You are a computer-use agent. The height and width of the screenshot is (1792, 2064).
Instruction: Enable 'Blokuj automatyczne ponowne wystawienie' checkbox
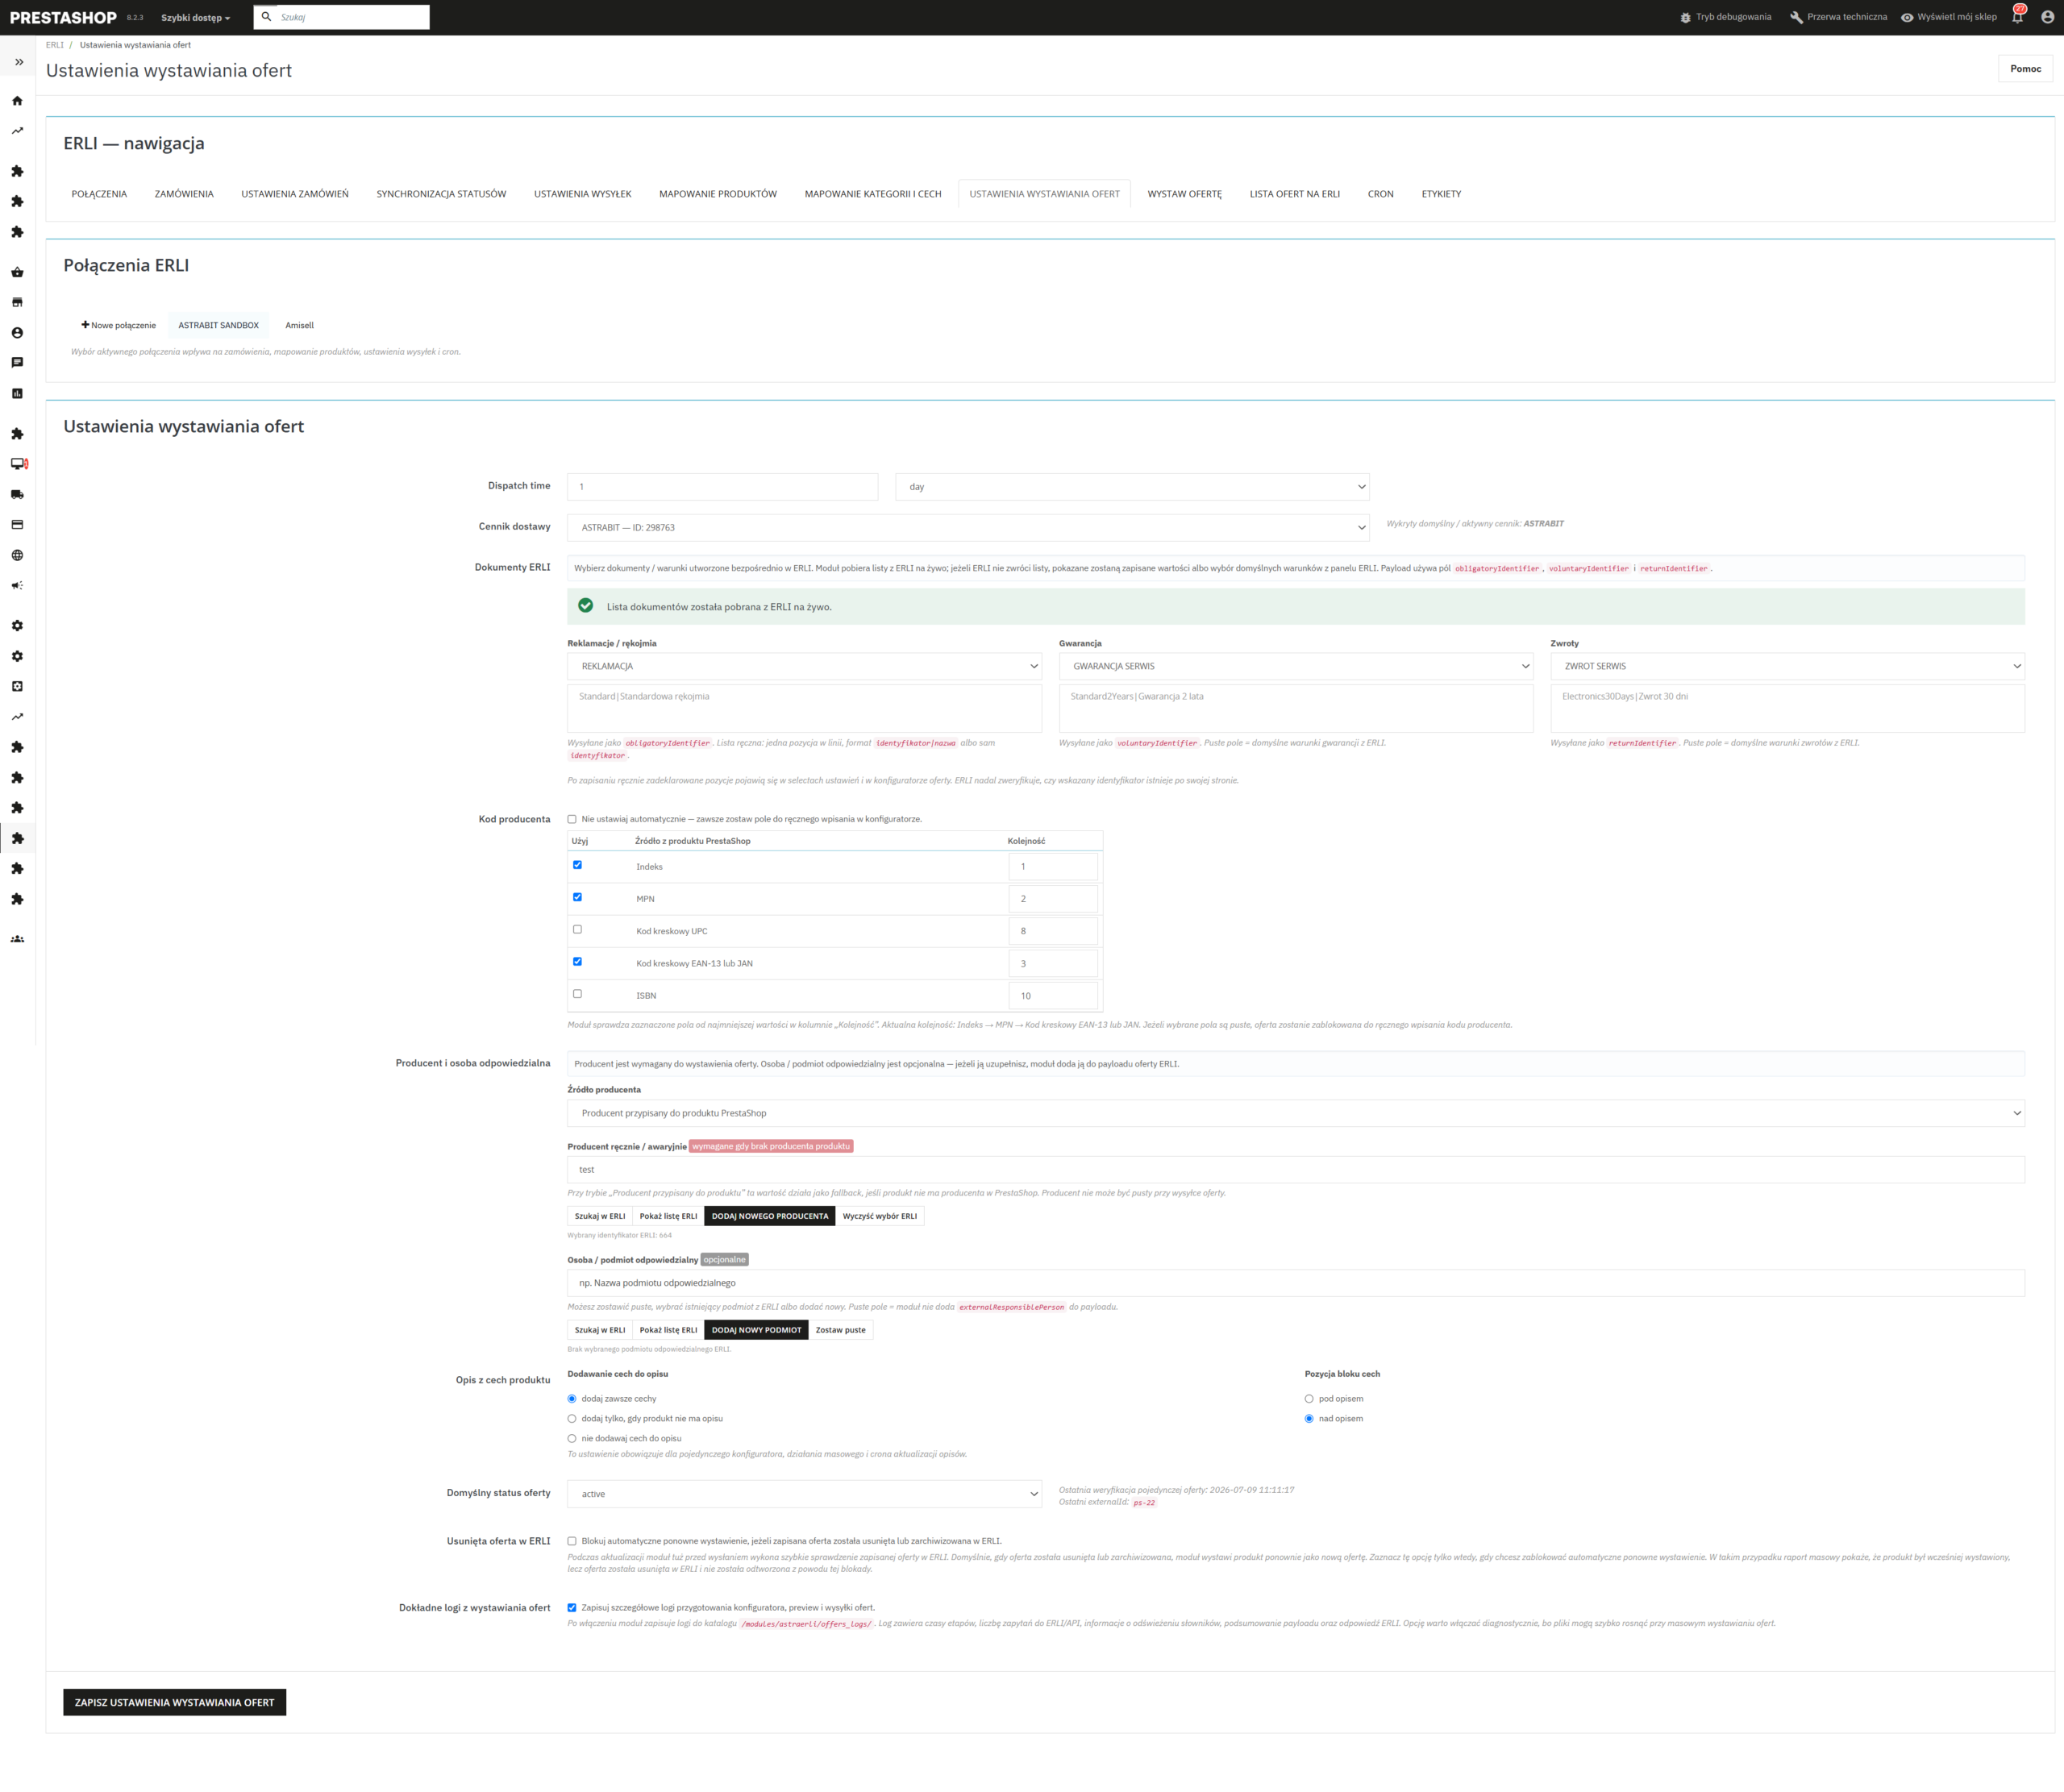pyautogui.click(x=572, y=1541)
